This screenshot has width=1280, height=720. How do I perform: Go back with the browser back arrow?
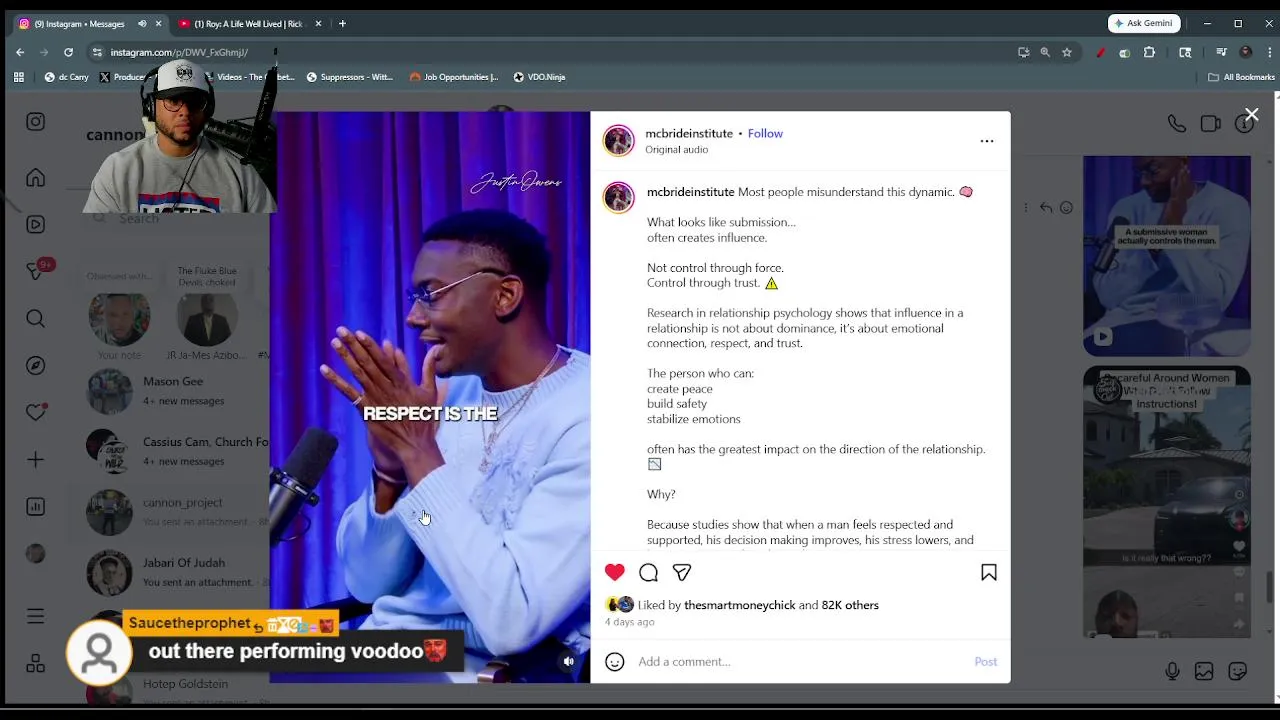20,52
